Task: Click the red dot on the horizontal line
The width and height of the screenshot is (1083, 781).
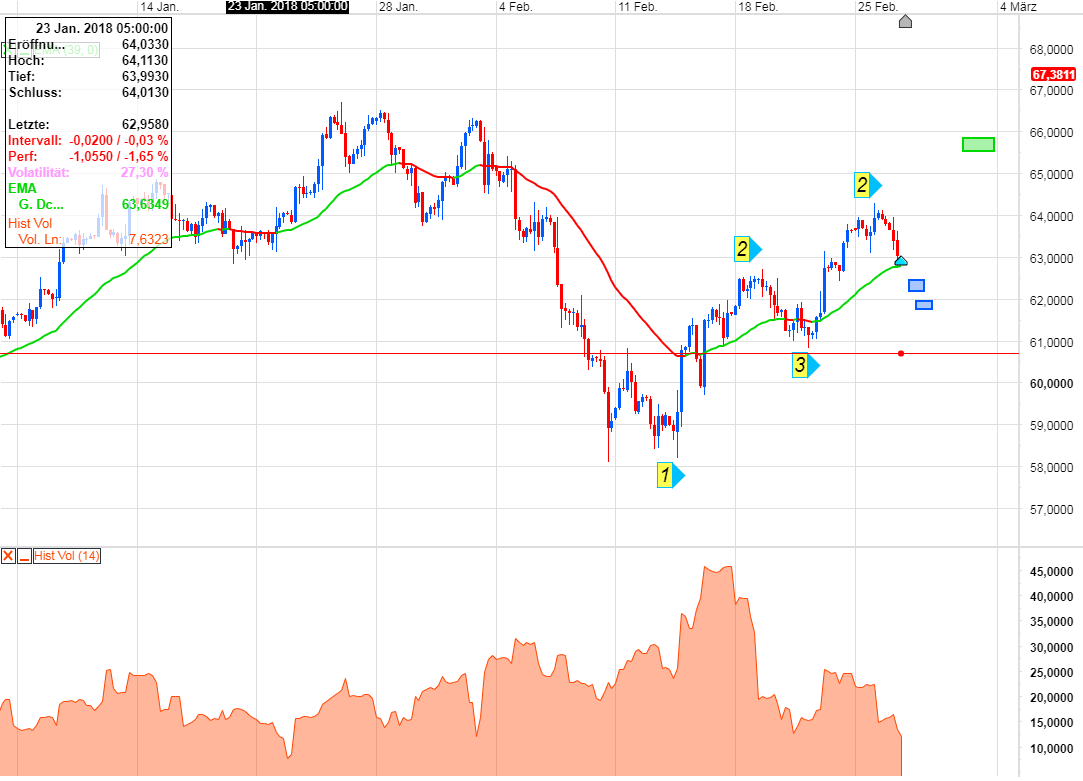Action: 901,353
